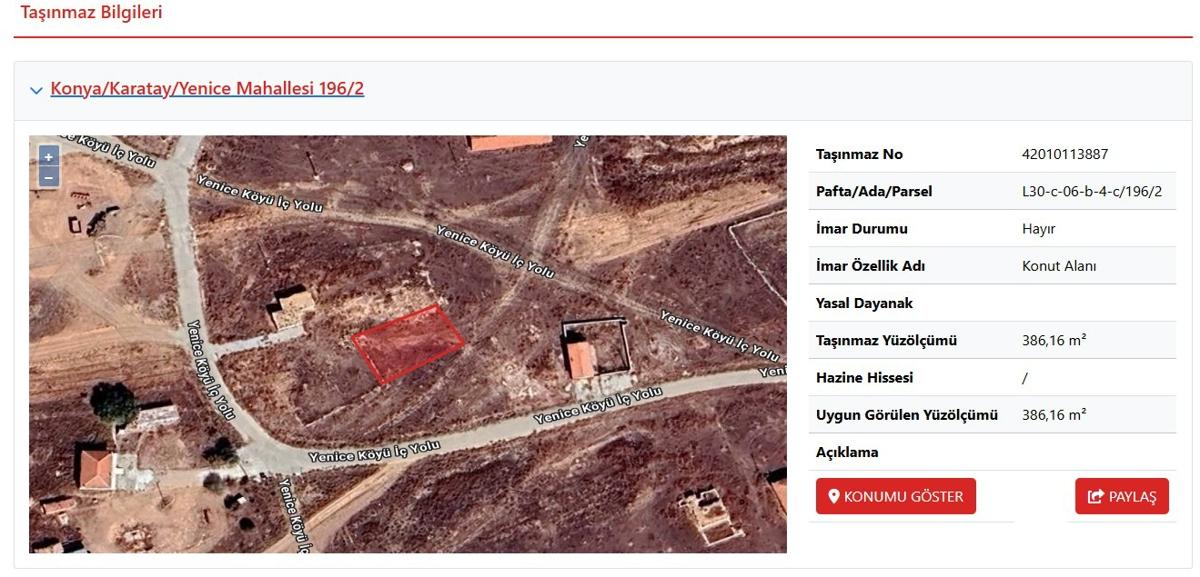Viewport: 1200px width, 577px height.
Task: Select the Konut Alanı zoning value
Action: pos(1059,266)
